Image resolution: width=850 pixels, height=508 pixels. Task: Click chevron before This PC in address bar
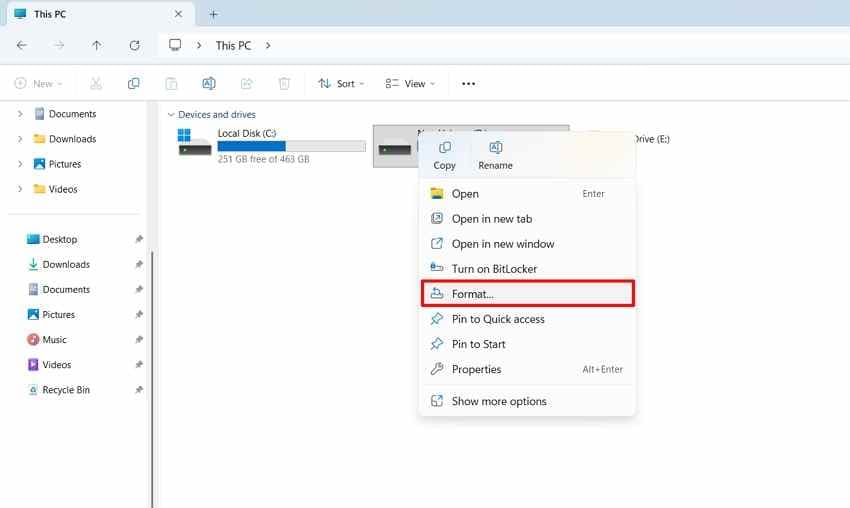199,46
